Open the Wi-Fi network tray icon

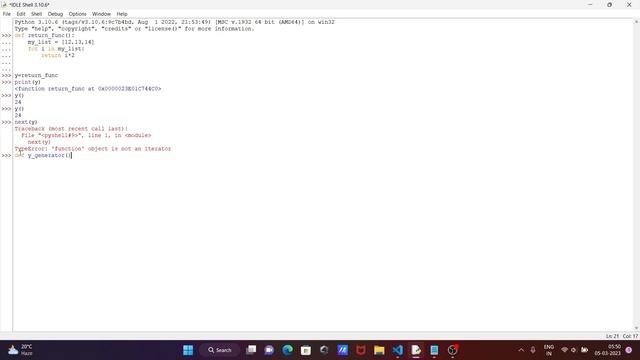coord(564,350)
